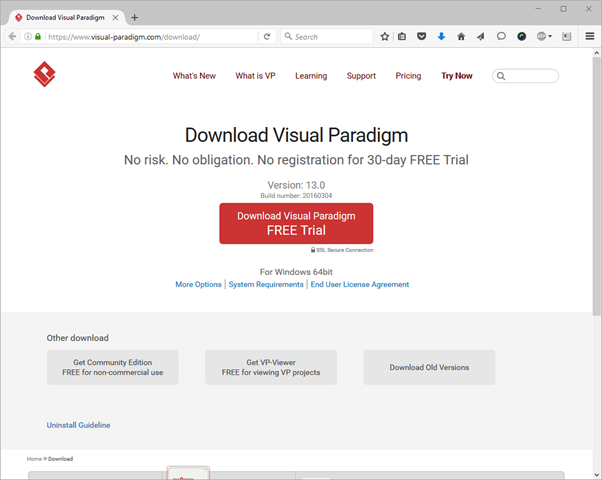Screen dimensions: 602x480
Task: Click Download in the breadcrumb
Action: (x=61, y=459)
